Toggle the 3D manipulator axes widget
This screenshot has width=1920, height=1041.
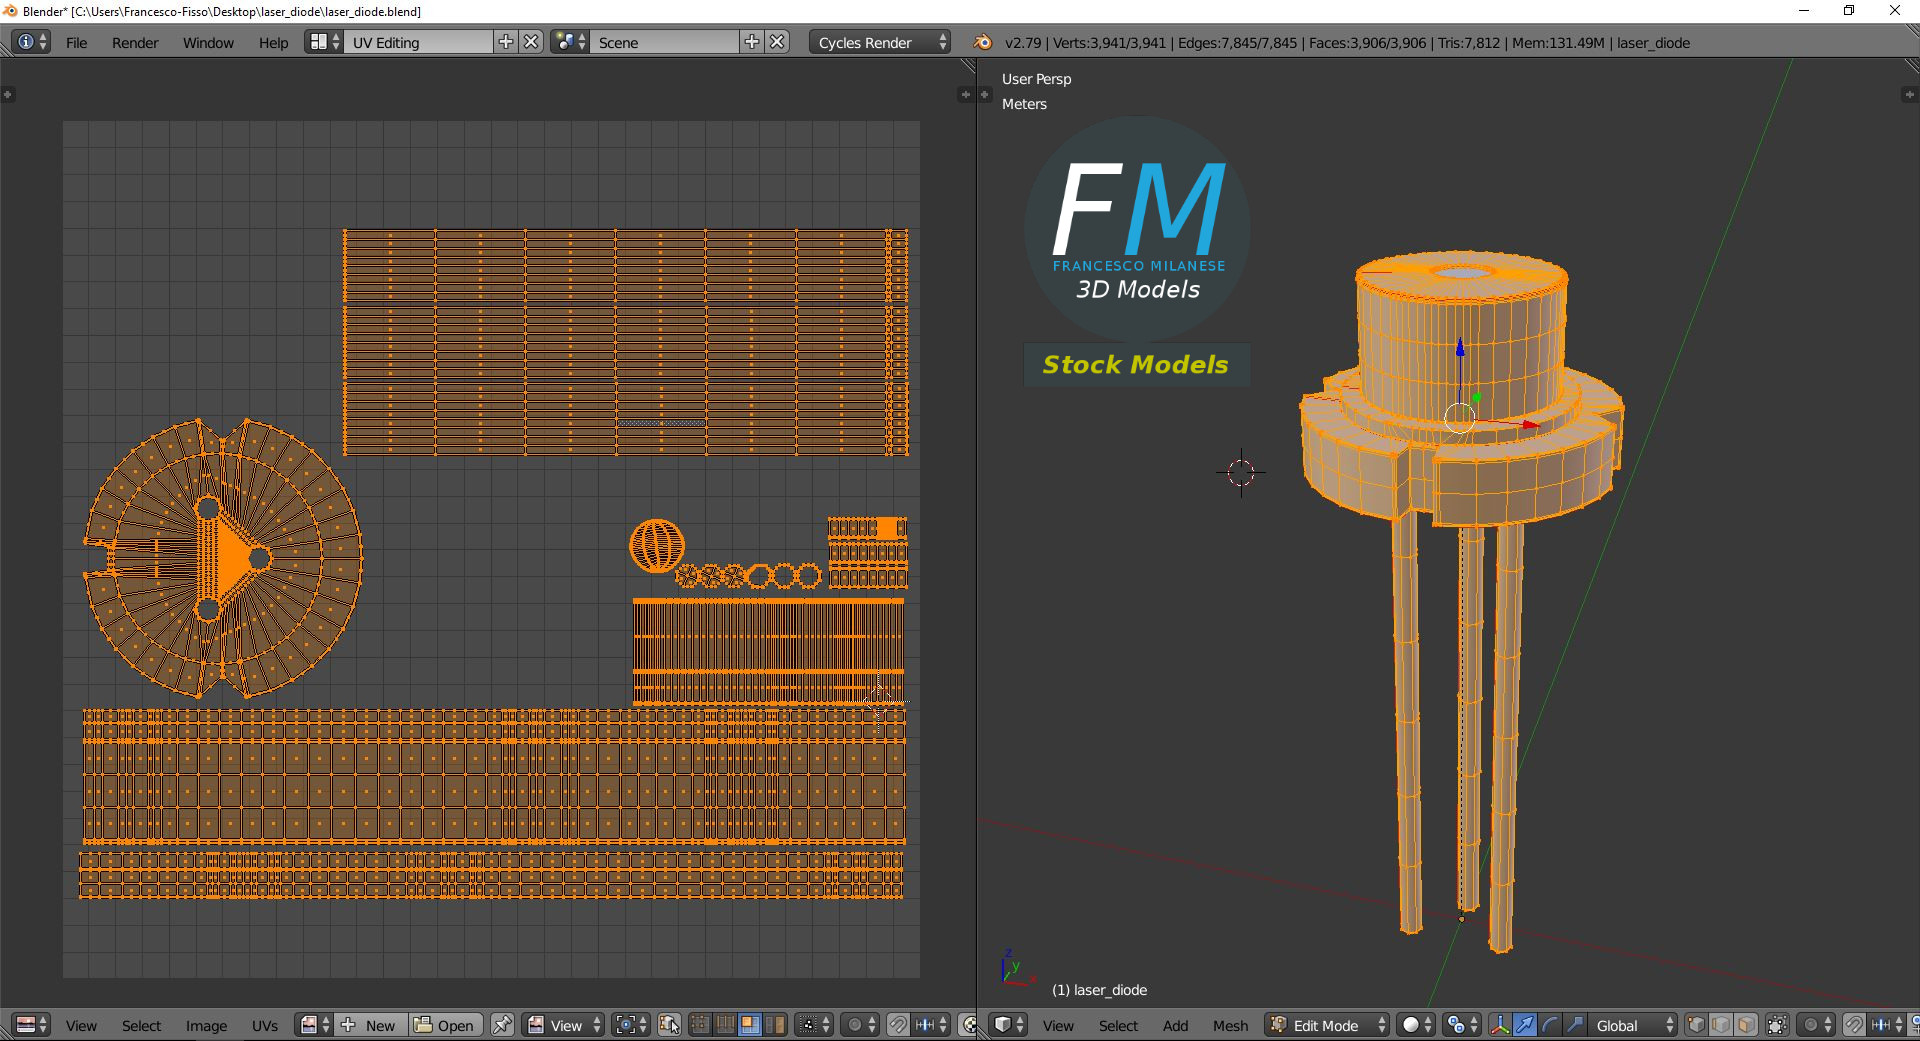(x=1500, y=1025)
